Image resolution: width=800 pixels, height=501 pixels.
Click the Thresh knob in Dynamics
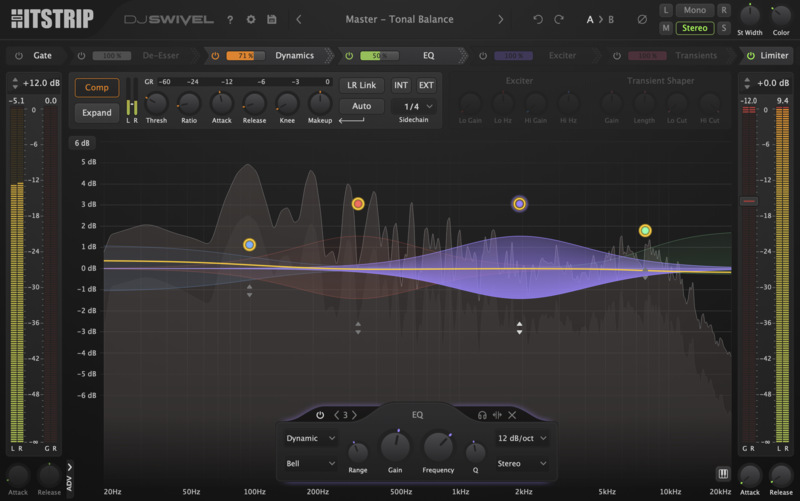[x=156, y=102]
